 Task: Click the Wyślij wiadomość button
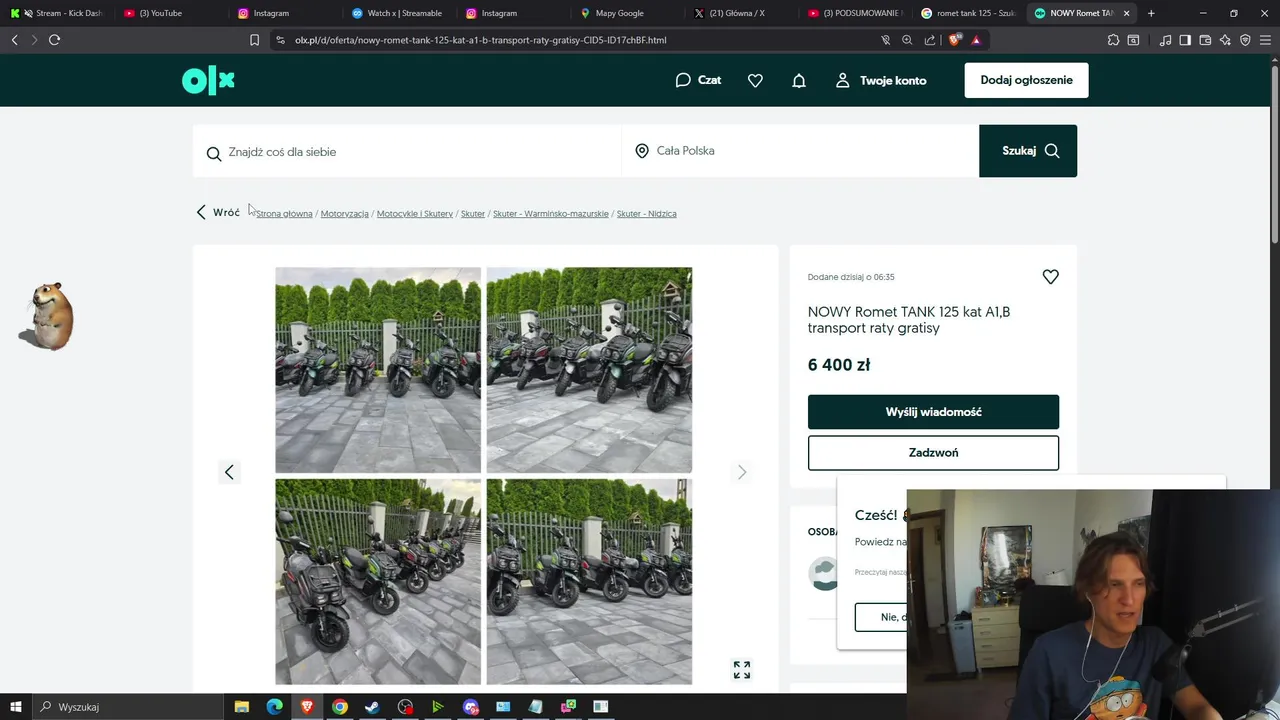(x=933, y=412)
